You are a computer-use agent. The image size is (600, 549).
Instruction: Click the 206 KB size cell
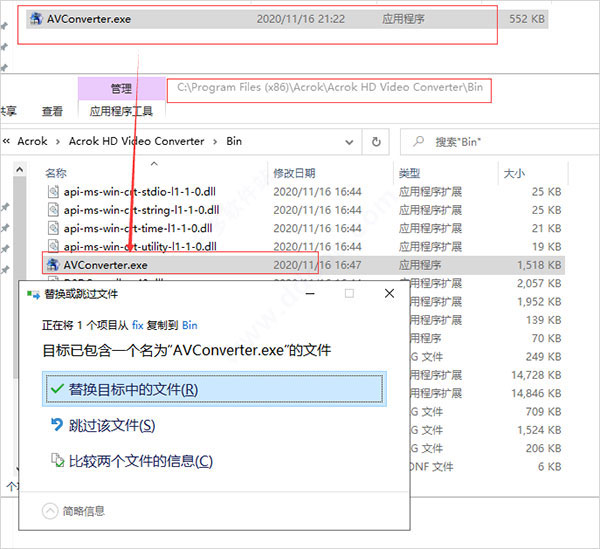coord(544,448)
